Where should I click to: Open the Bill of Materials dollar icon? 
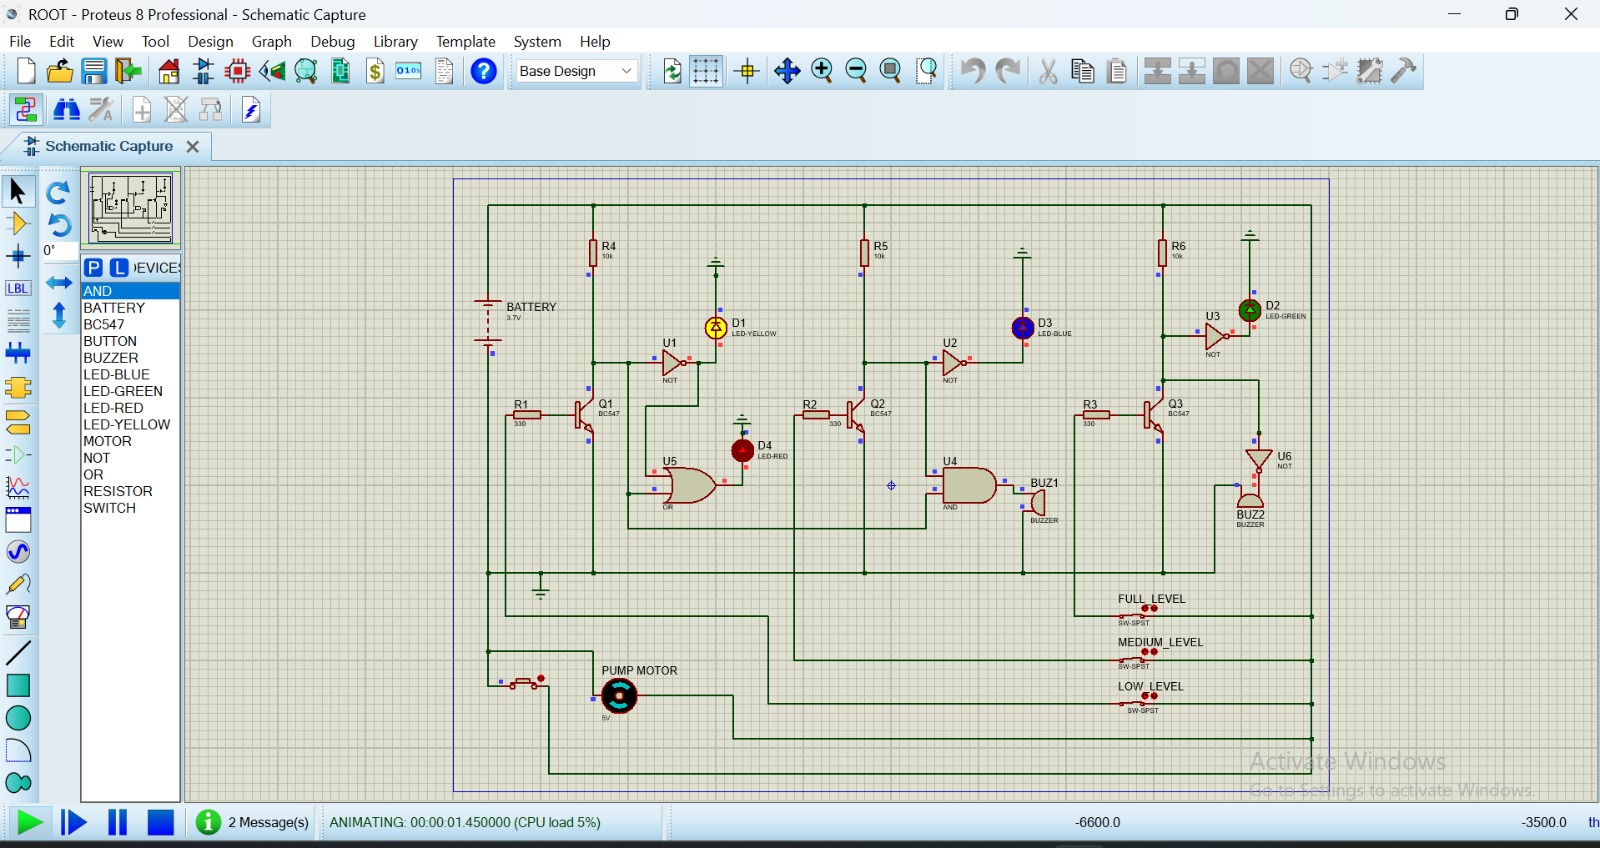click(375, 71)
